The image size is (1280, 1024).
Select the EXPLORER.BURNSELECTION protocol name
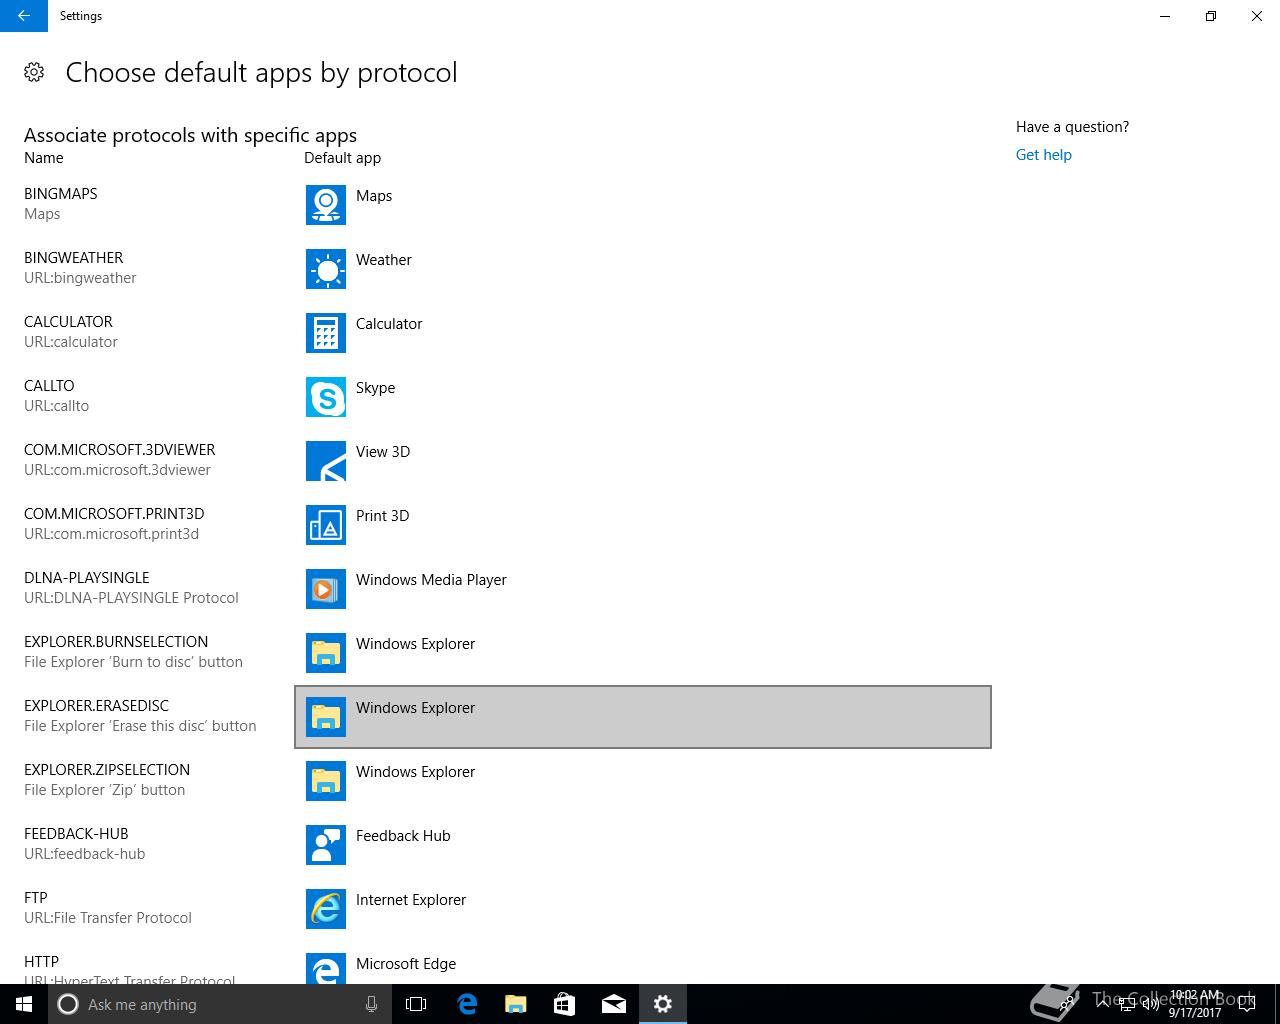coord(116,642)
